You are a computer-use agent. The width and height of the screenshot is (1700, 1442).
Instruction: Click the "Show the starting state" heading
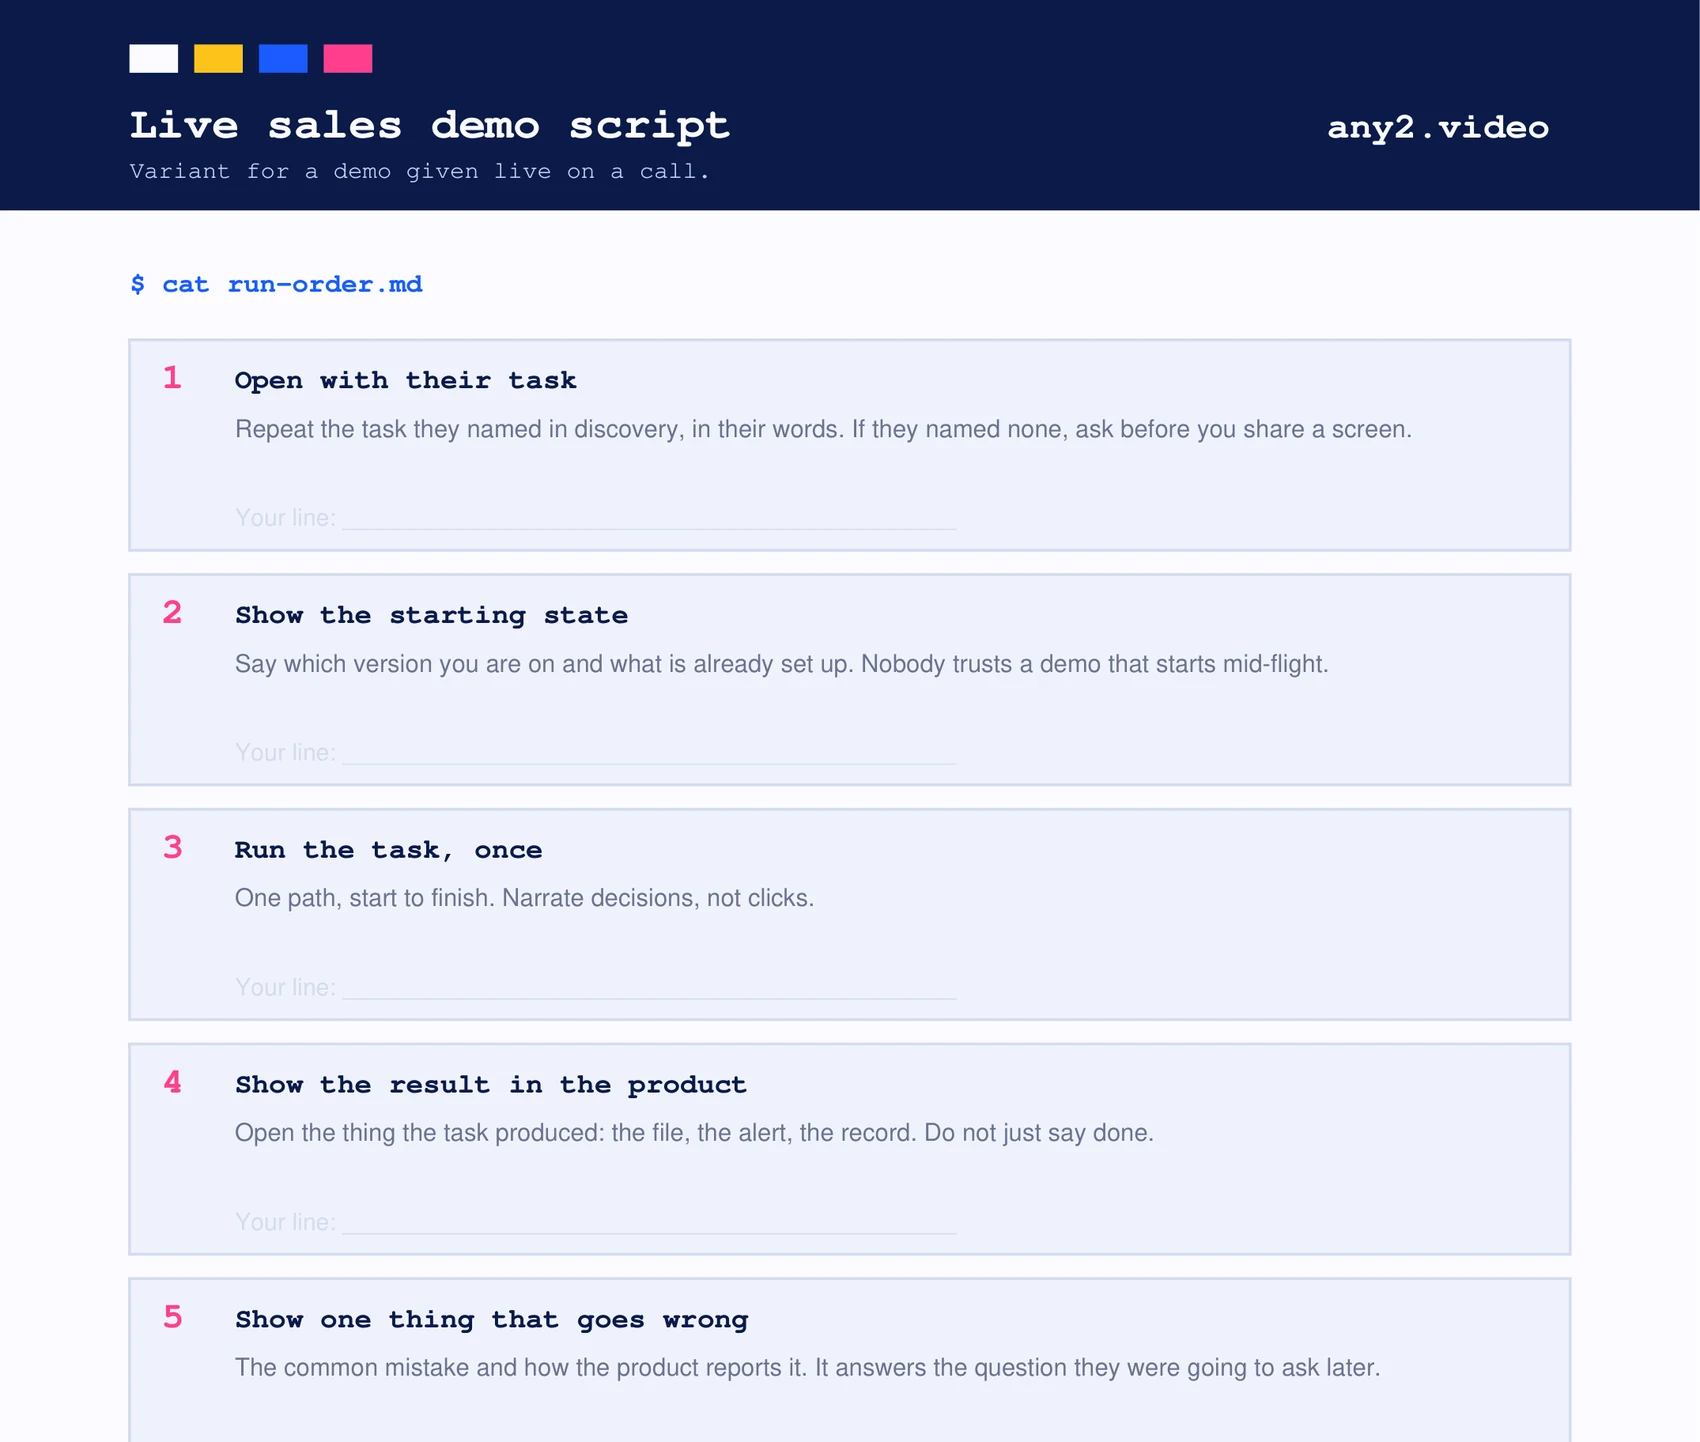[431, 615]
